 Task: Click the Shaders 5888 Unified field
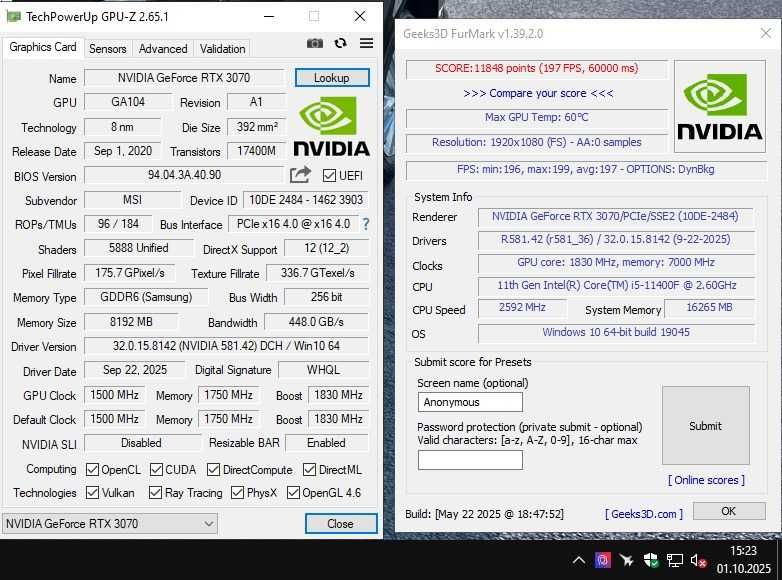point(139,248)
